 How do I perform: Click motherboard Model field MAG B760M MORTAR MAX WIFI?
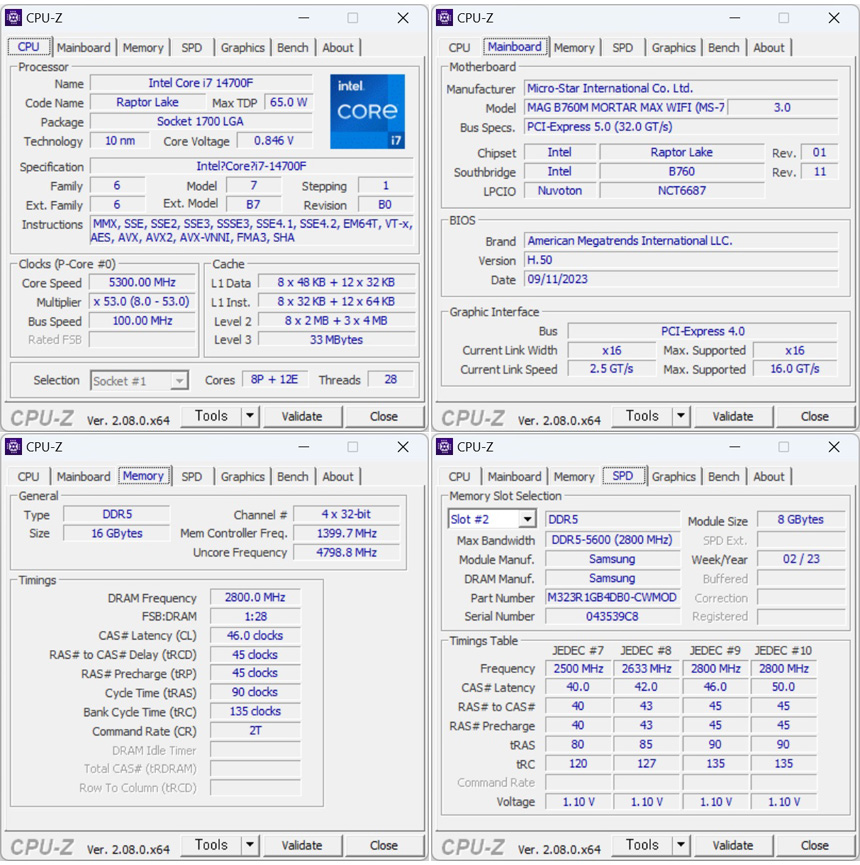pyautogui.click(x=626, y=107)
